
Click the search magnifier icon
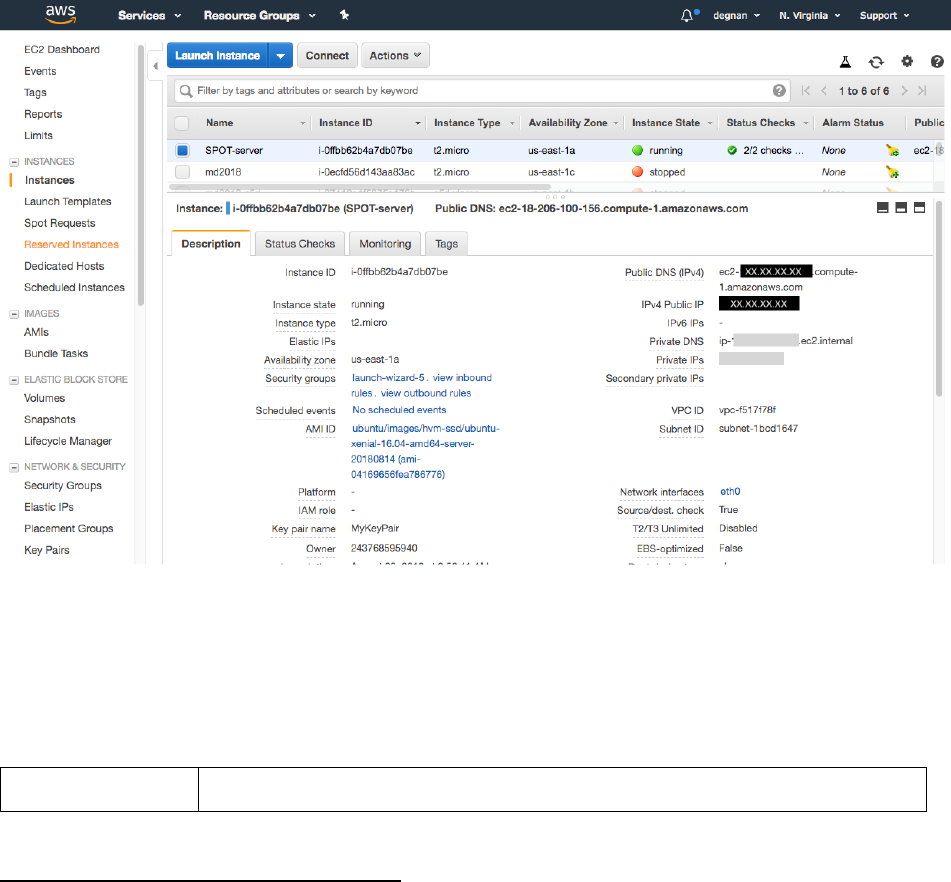pos(186,91)
